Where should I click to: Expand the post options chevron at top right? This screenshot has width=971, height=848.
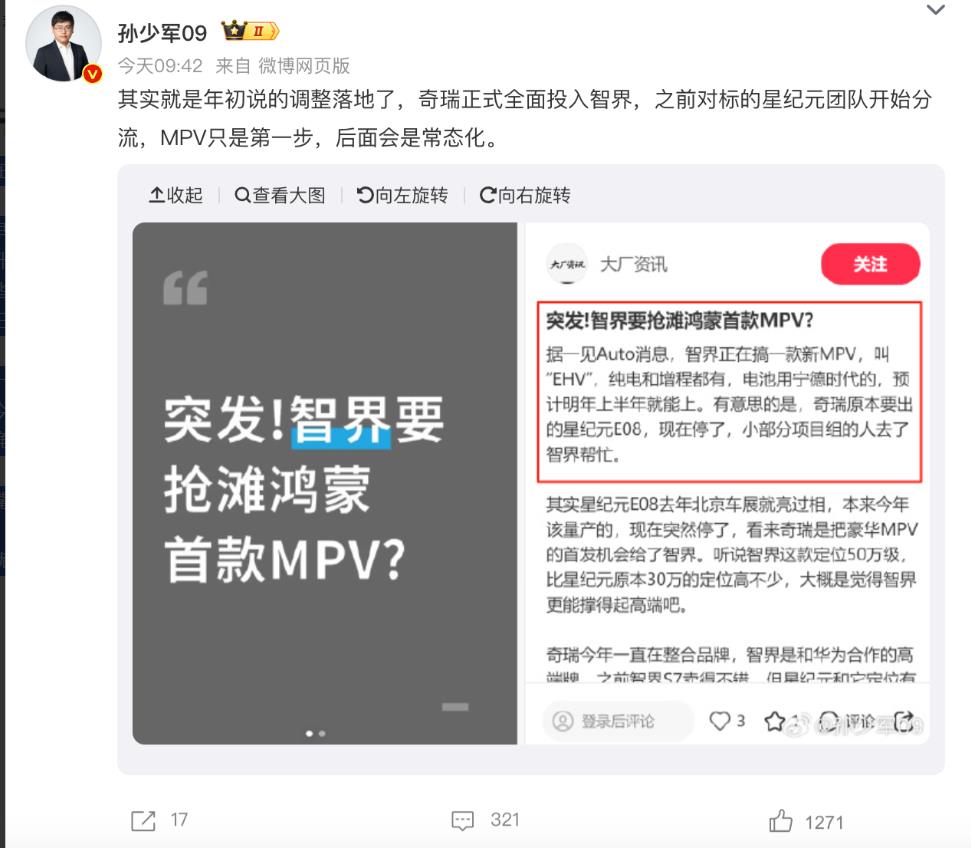point(935,9)
